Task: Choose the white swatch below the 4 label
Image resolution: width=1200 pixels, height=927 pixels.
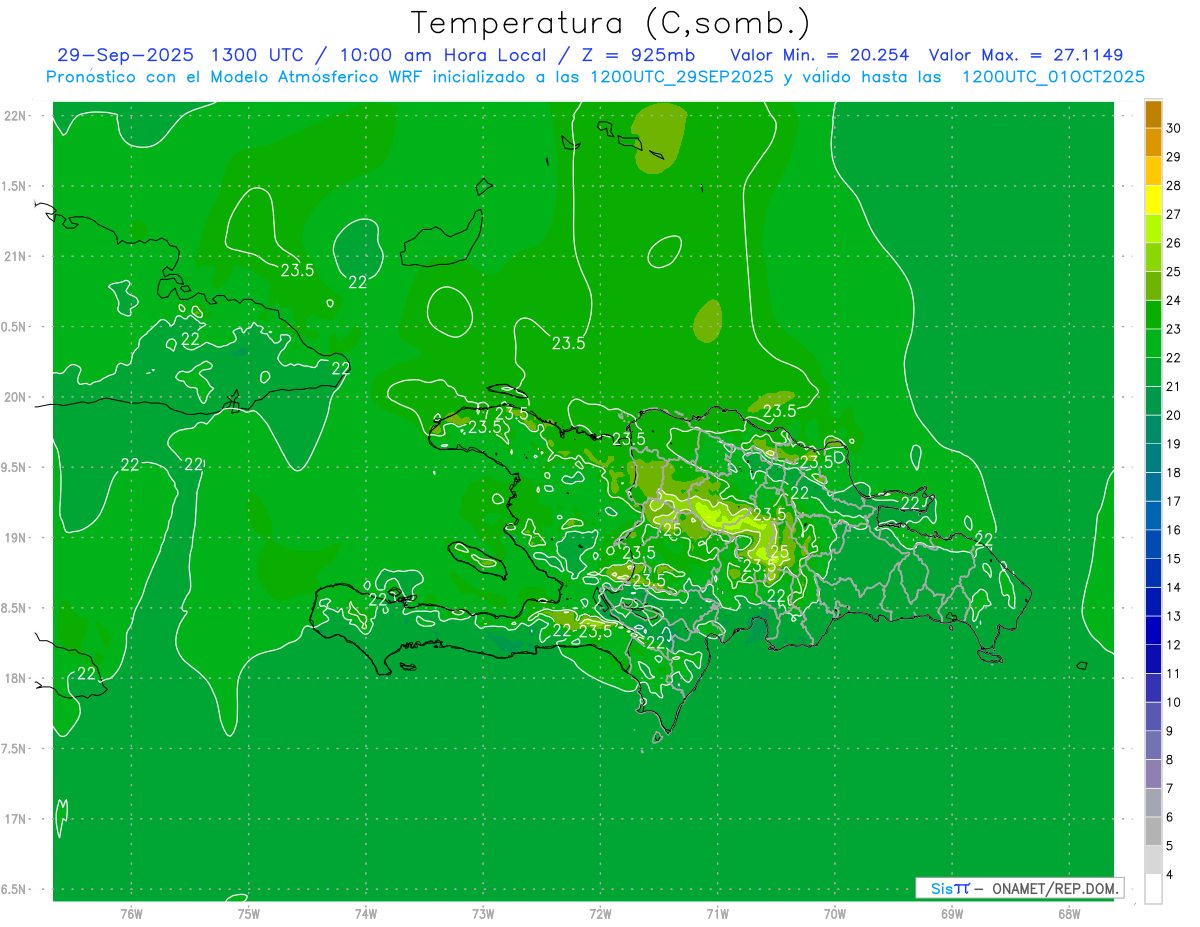Action: coord(1153,888)
